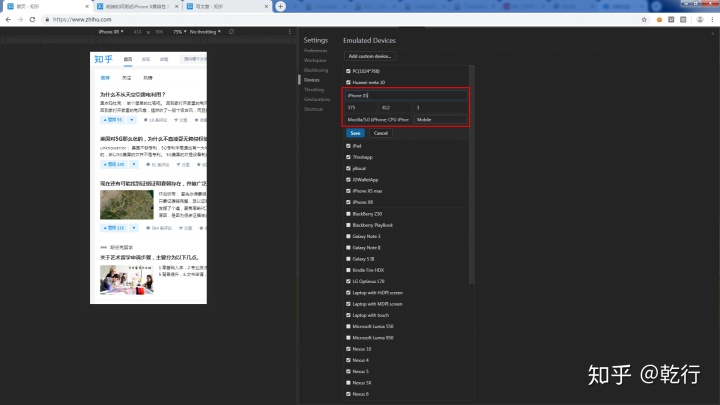Open the iPhone XR device dropdown
Image resolution: width=720 pixels, height=405 pixels.
click(x=111, y=32)
